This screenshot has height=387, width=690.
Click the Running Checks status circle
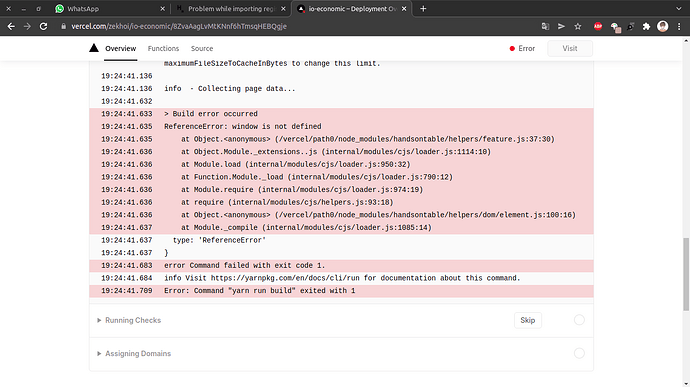point(579,320)
